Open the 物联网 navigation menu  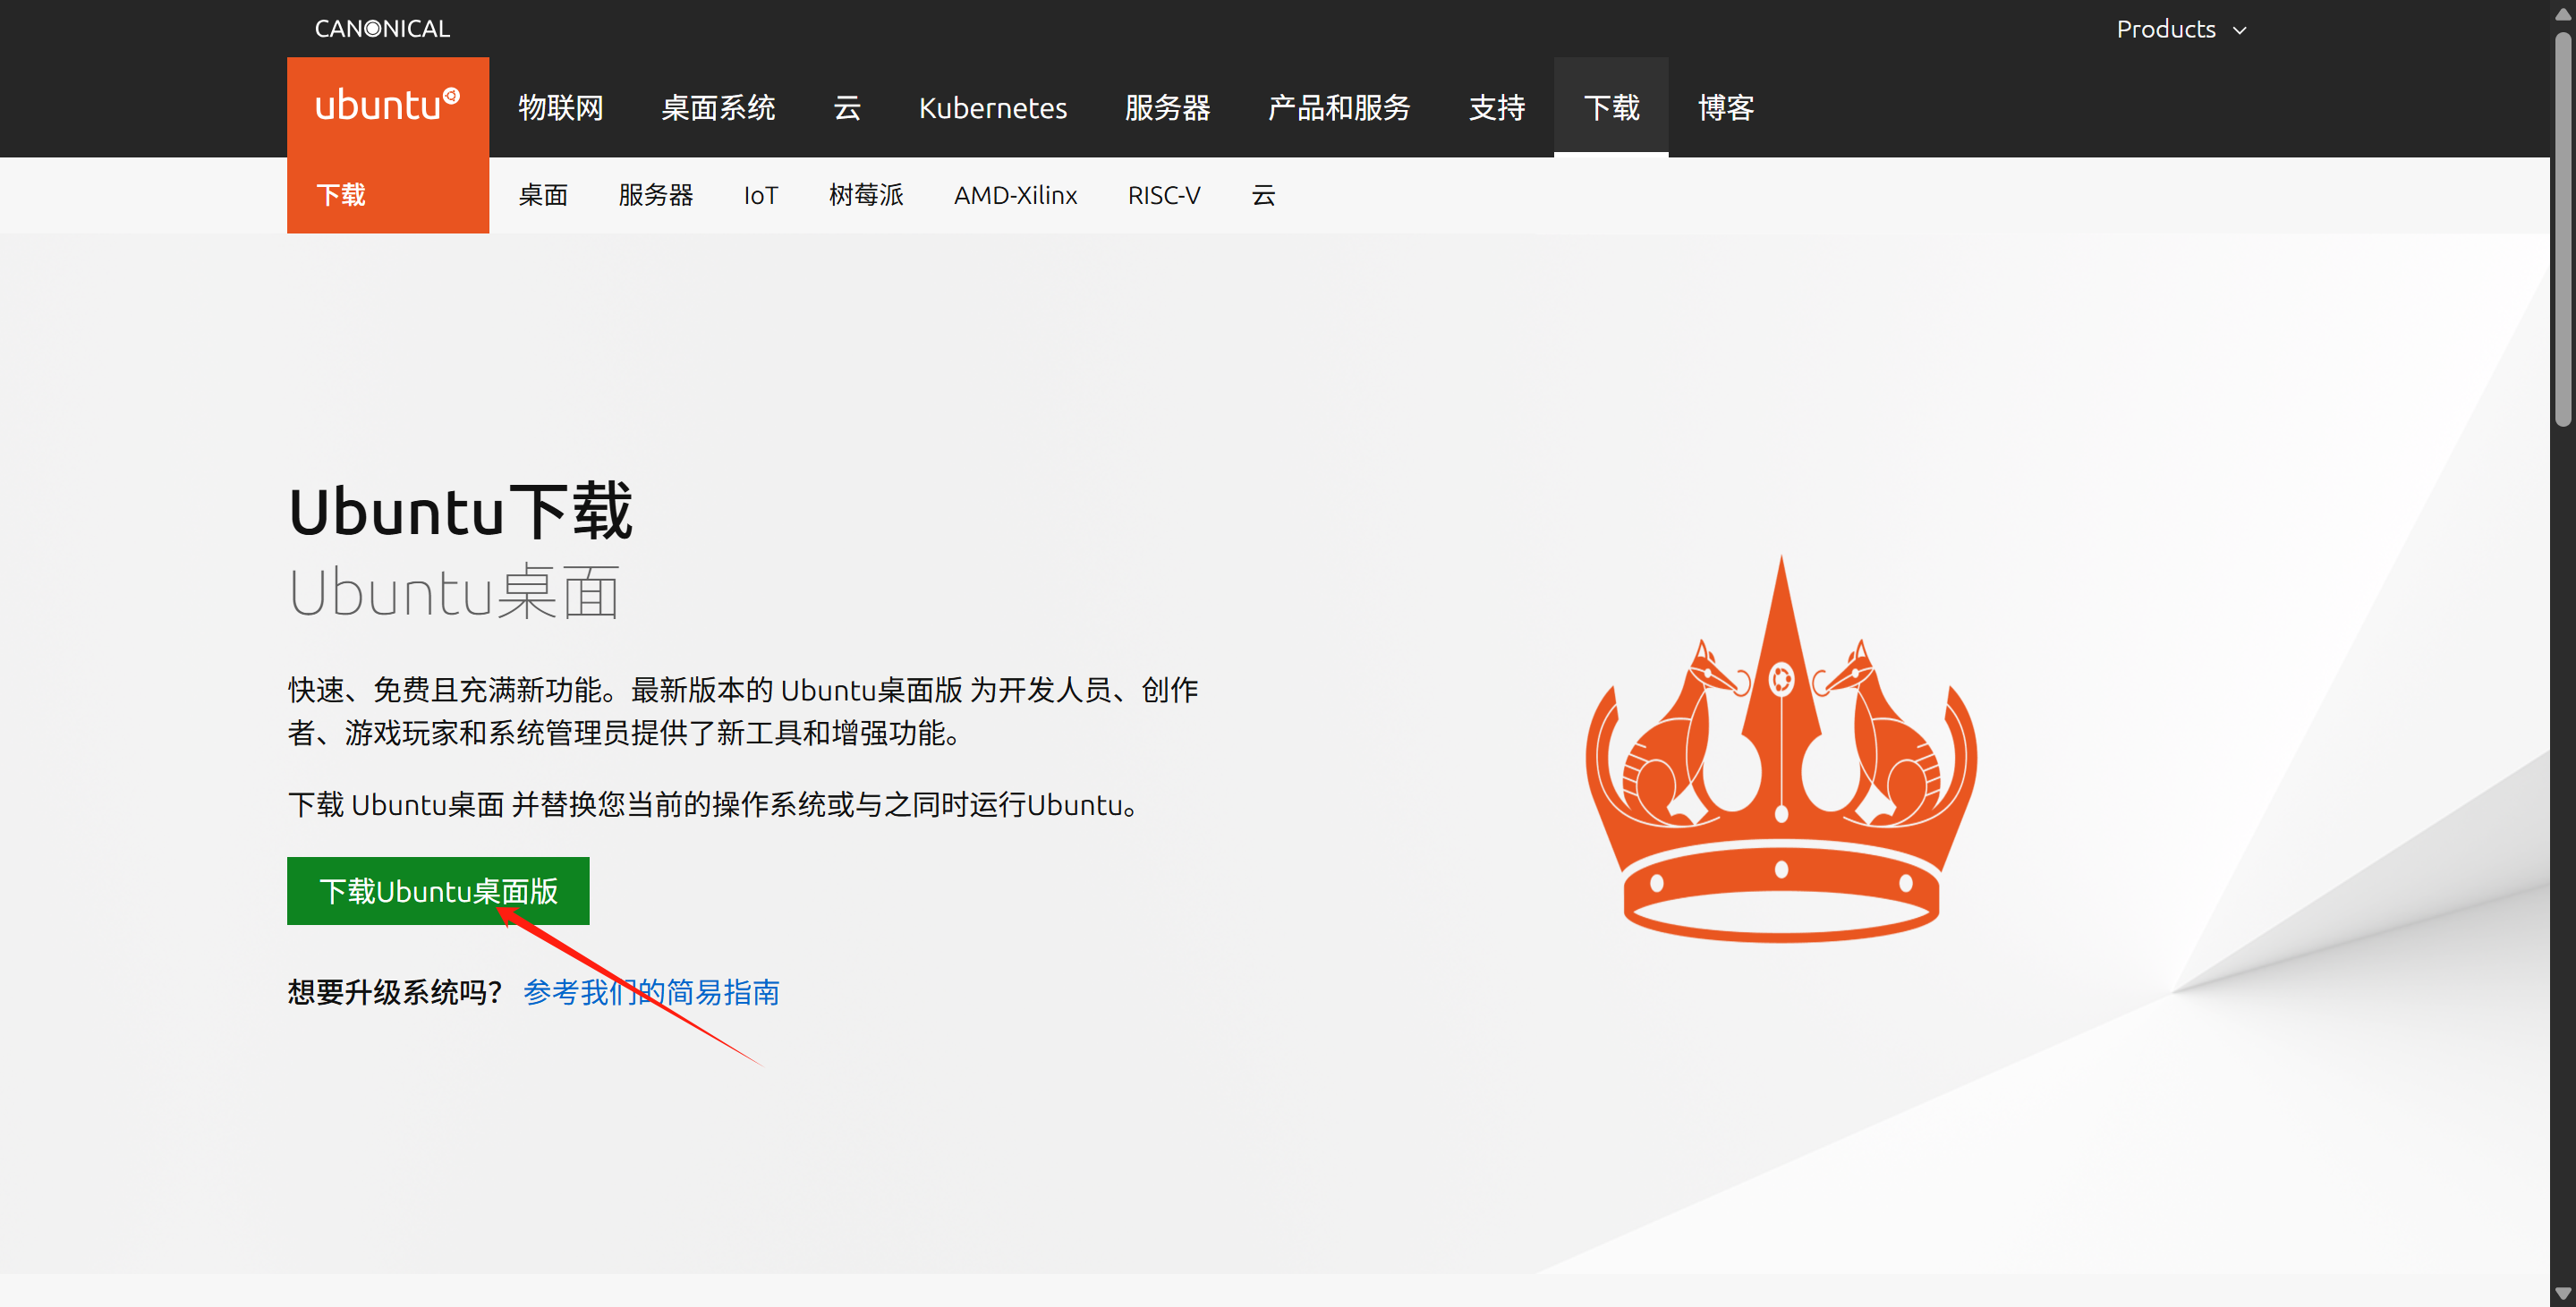pos(560,107)
